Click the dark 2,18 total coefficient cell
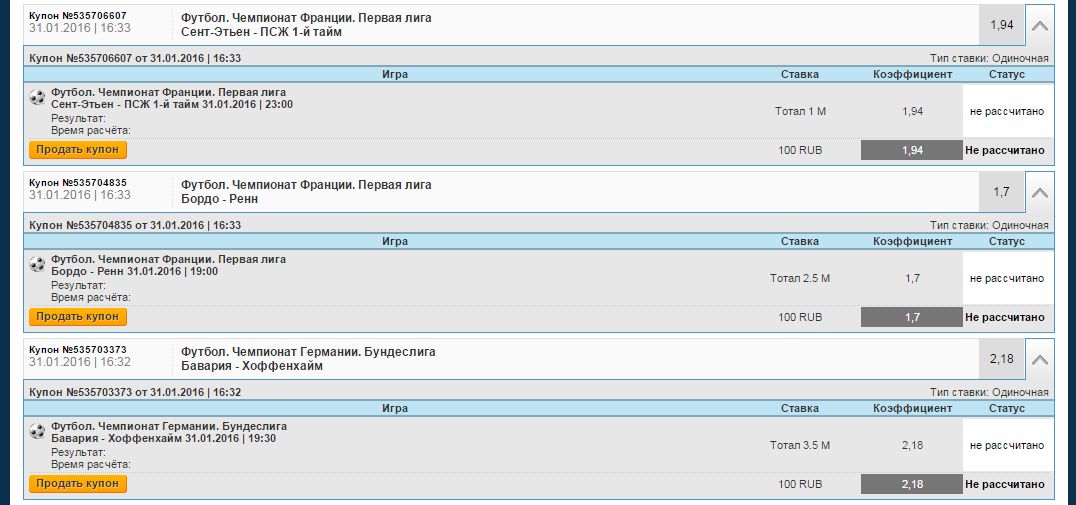Viewport: 1076px width, 505px height. coord(912,484)
